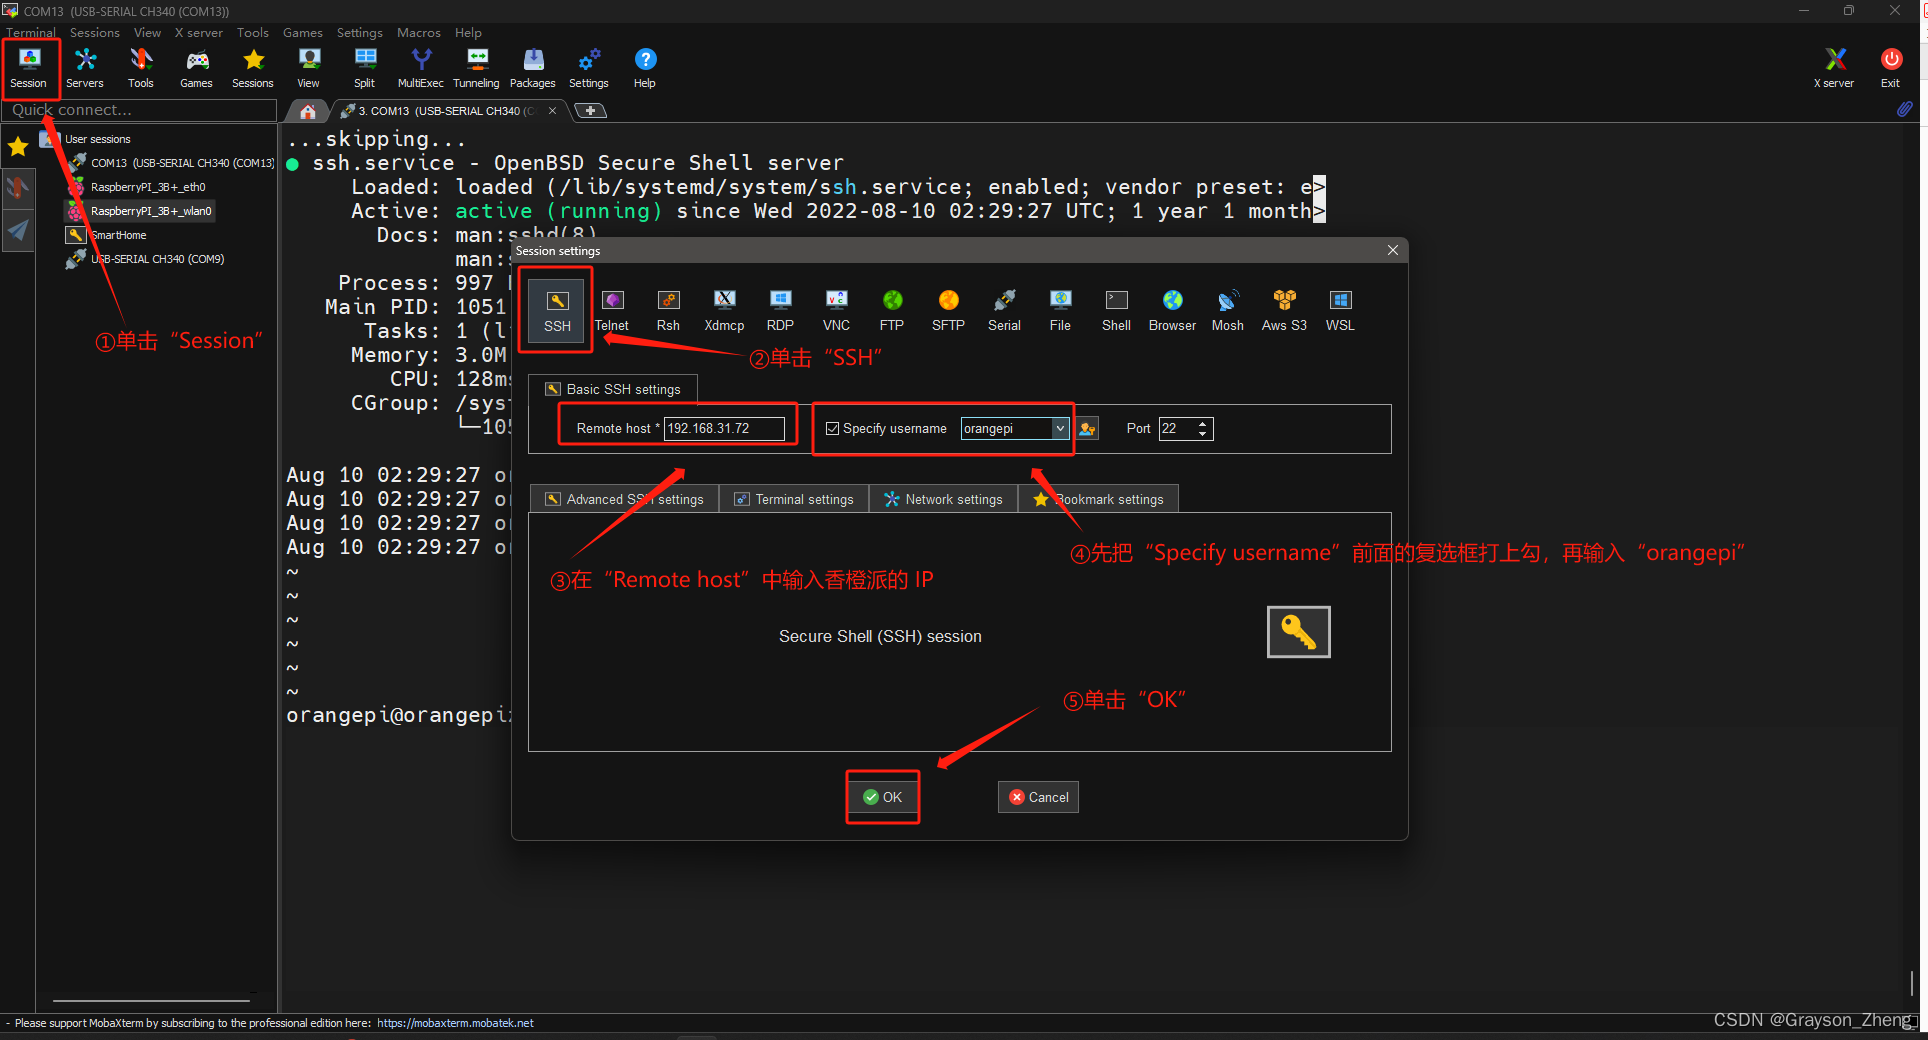Select the Shell session type
This screenshot has width=1928, height=1040.
pyautogui.click(x=1116, y=310)
